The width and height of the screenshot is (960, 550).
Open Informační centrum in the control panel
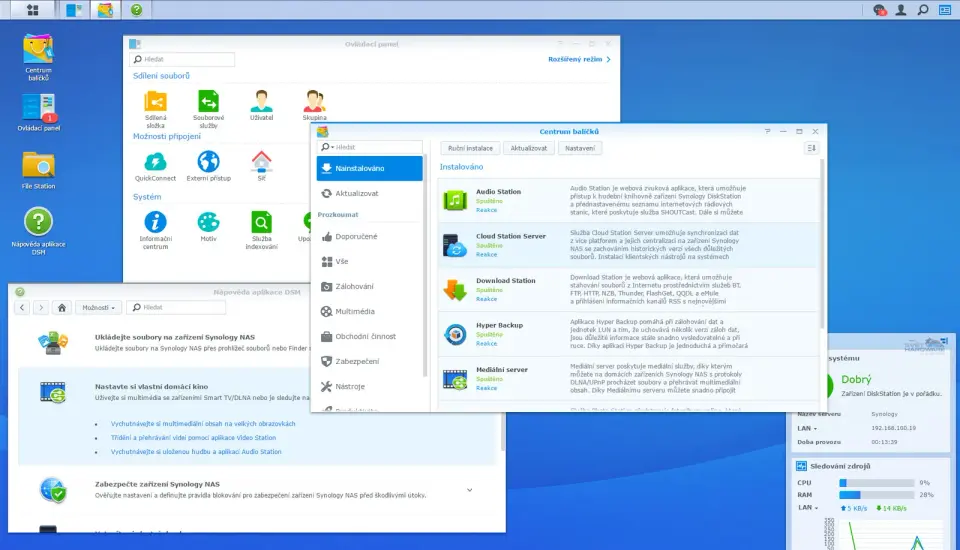pyautogui.click(x=155, y=222)
